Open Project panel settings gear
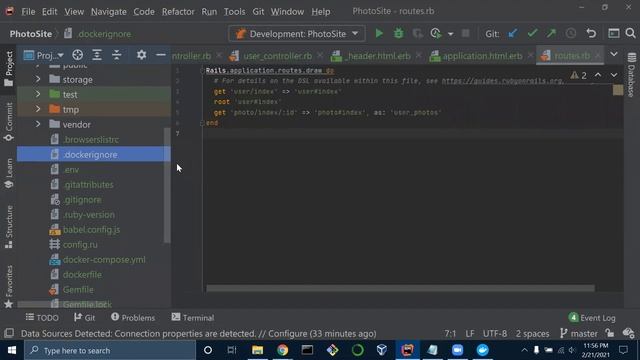 coord(141,55)
